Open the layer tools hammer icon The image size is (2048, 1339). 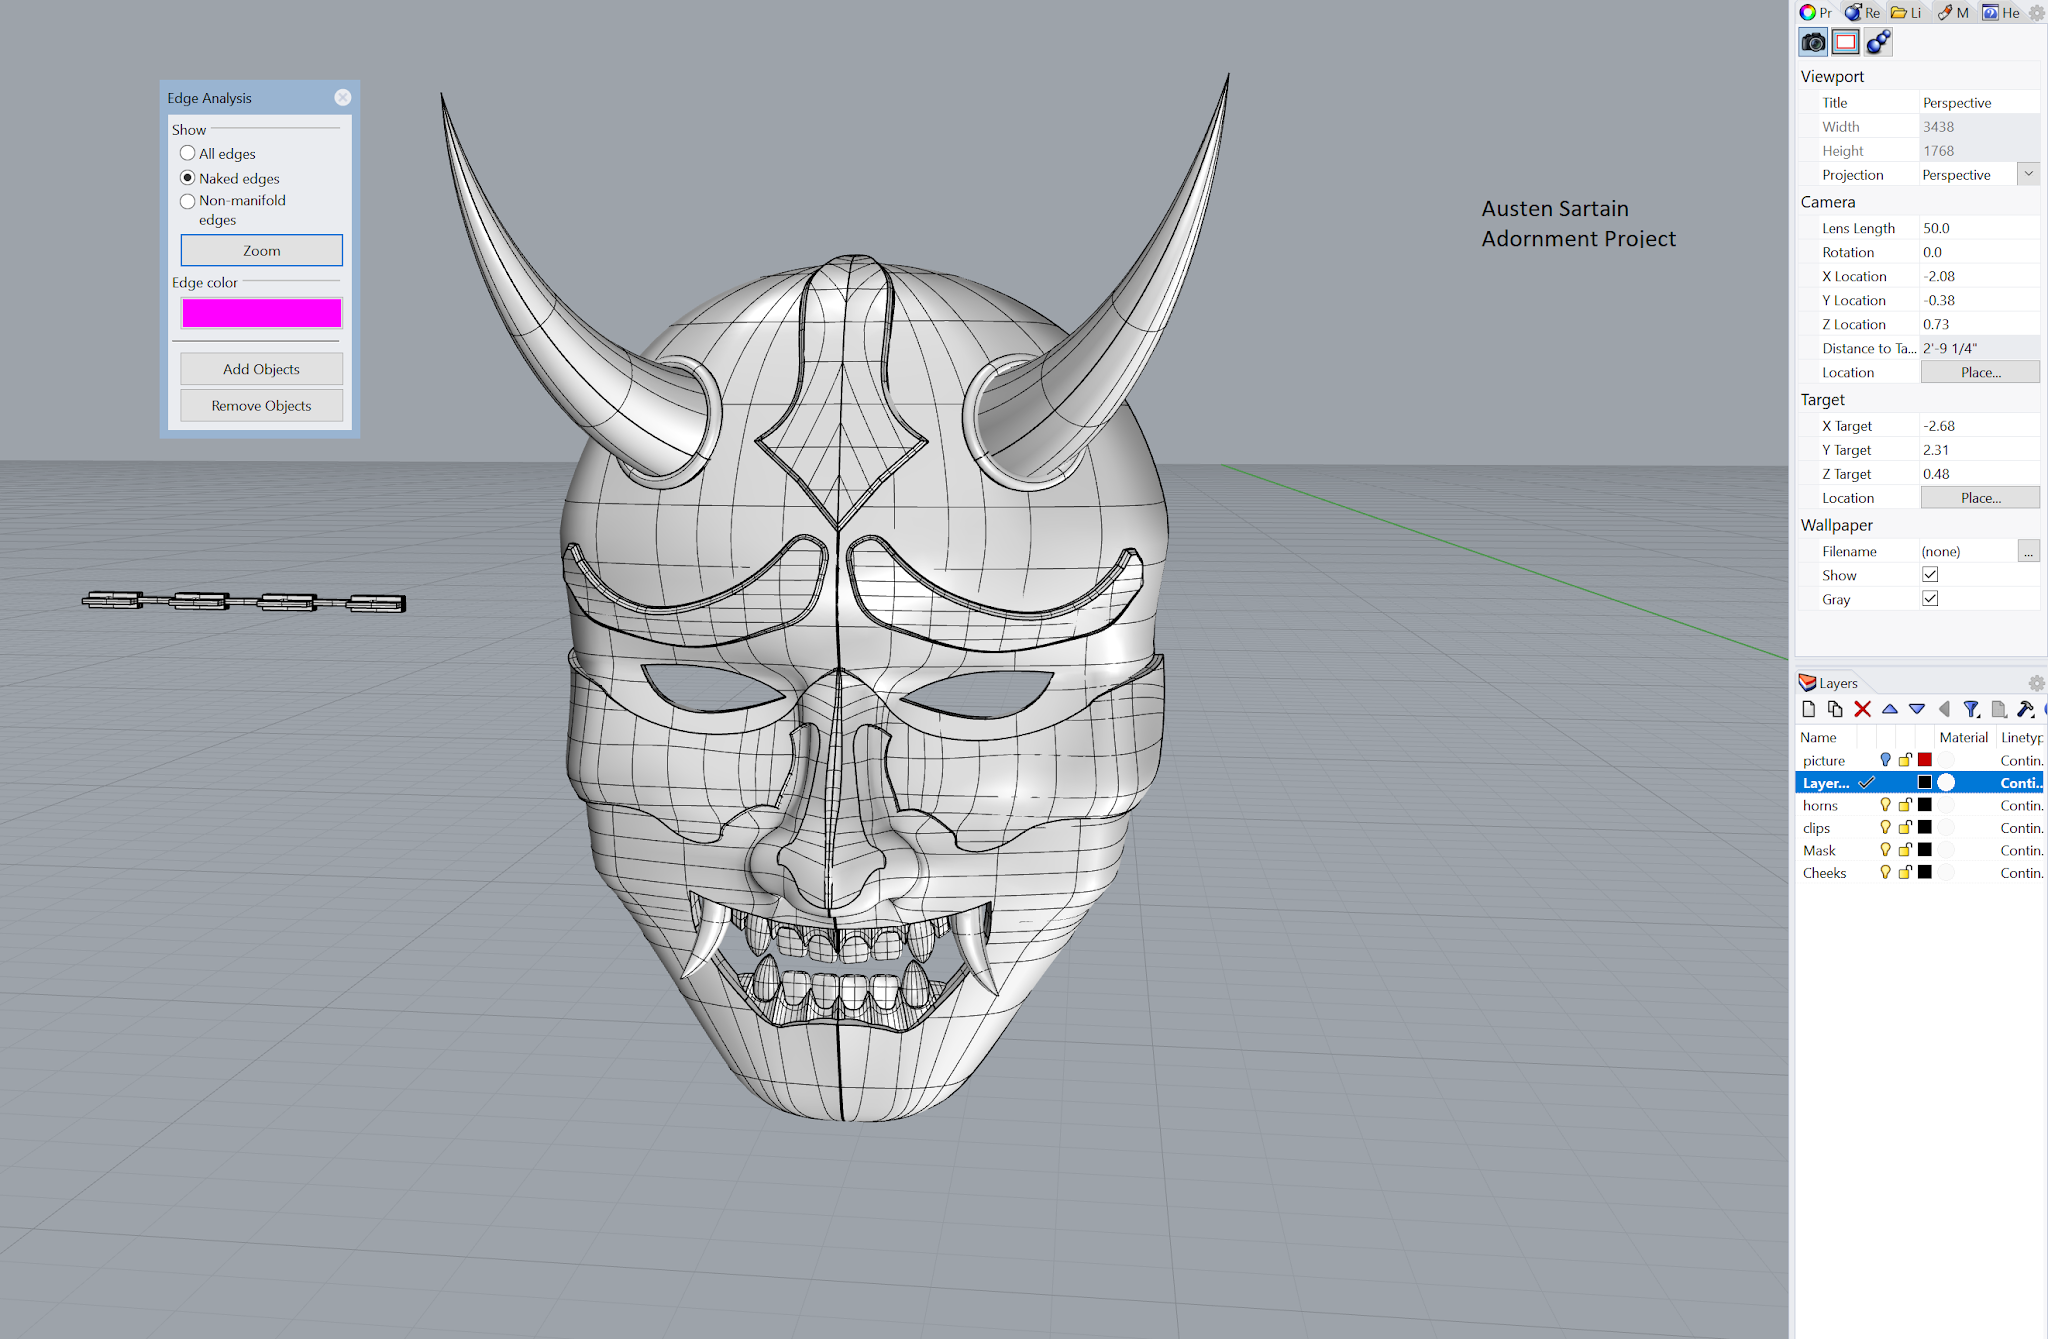pos(2025,709)
